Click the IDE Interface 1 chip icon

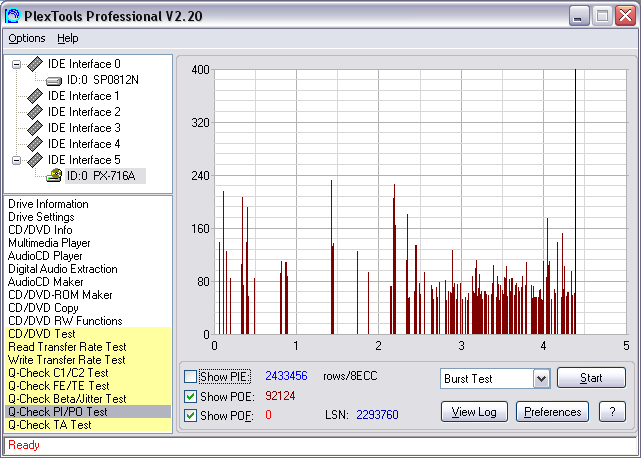click(x=35, y=96)
